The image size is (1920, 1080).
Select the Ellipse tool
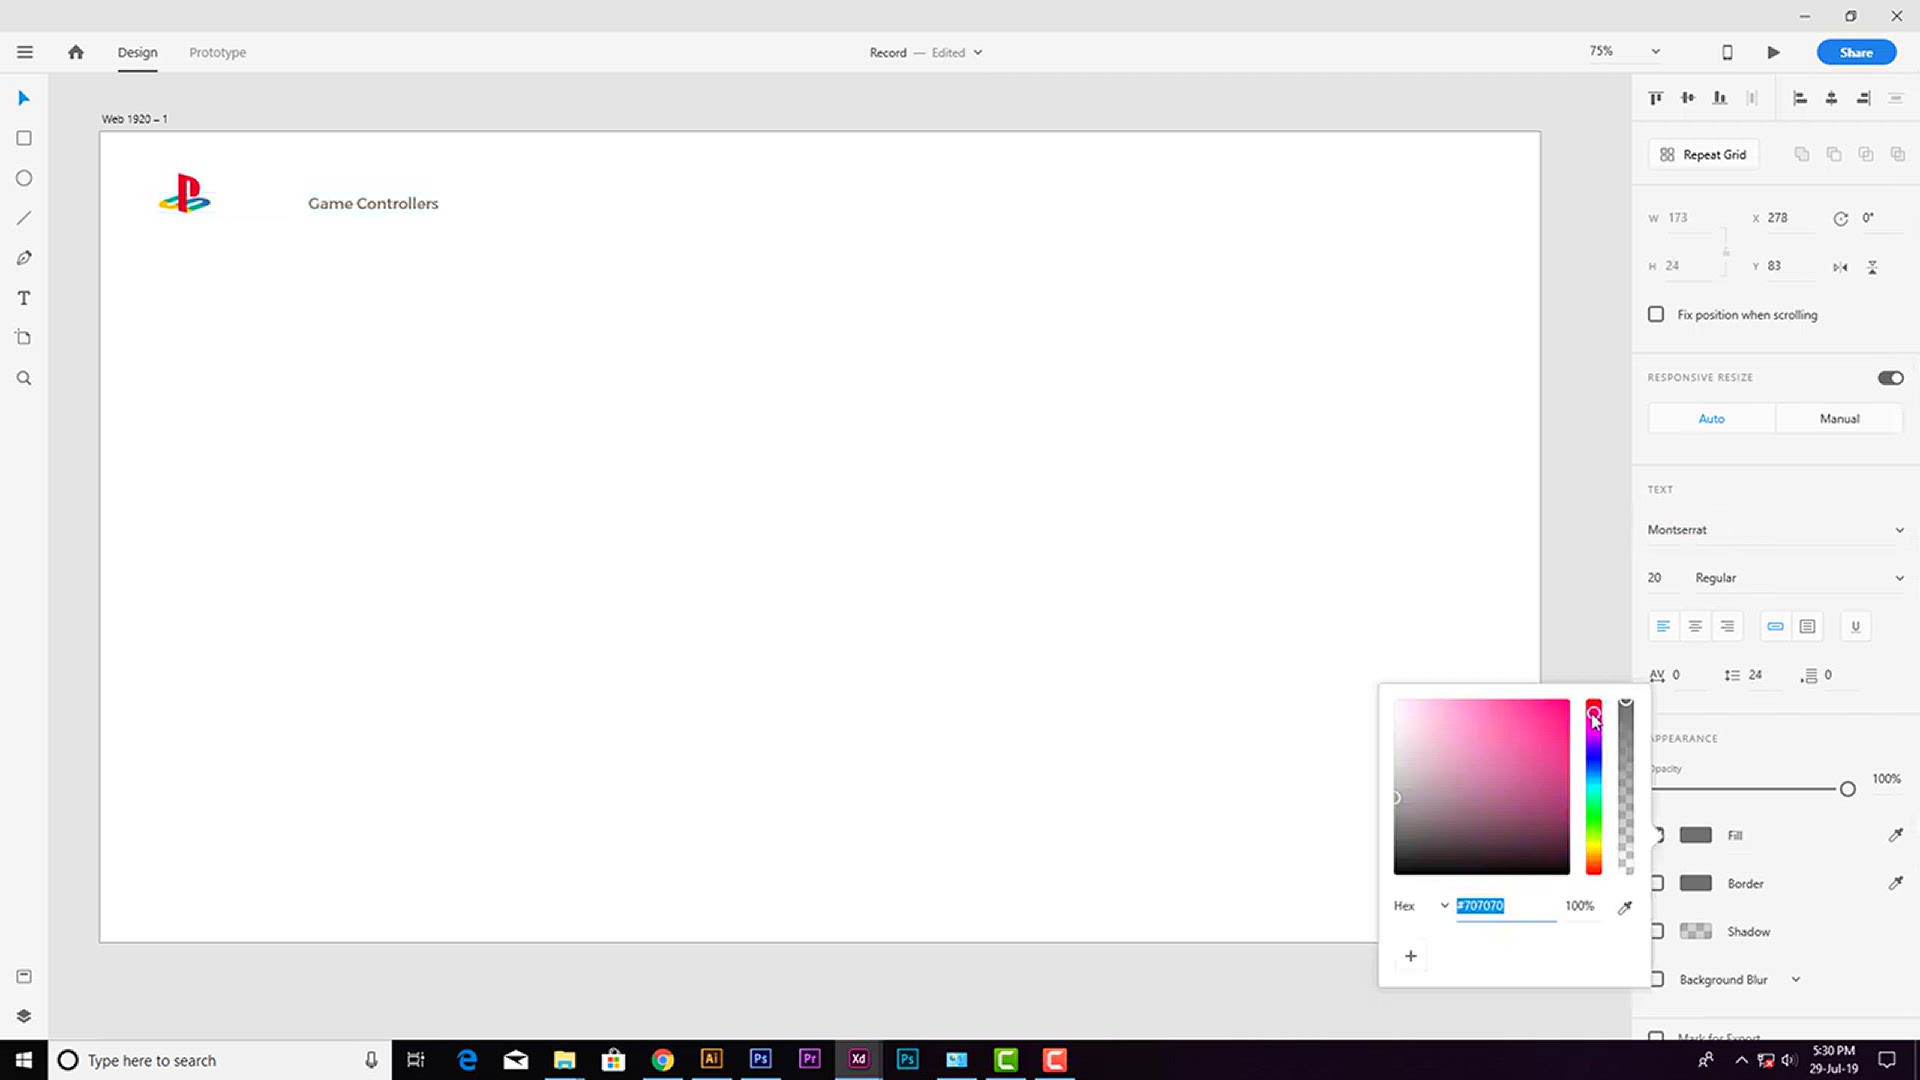pos(24,178)
